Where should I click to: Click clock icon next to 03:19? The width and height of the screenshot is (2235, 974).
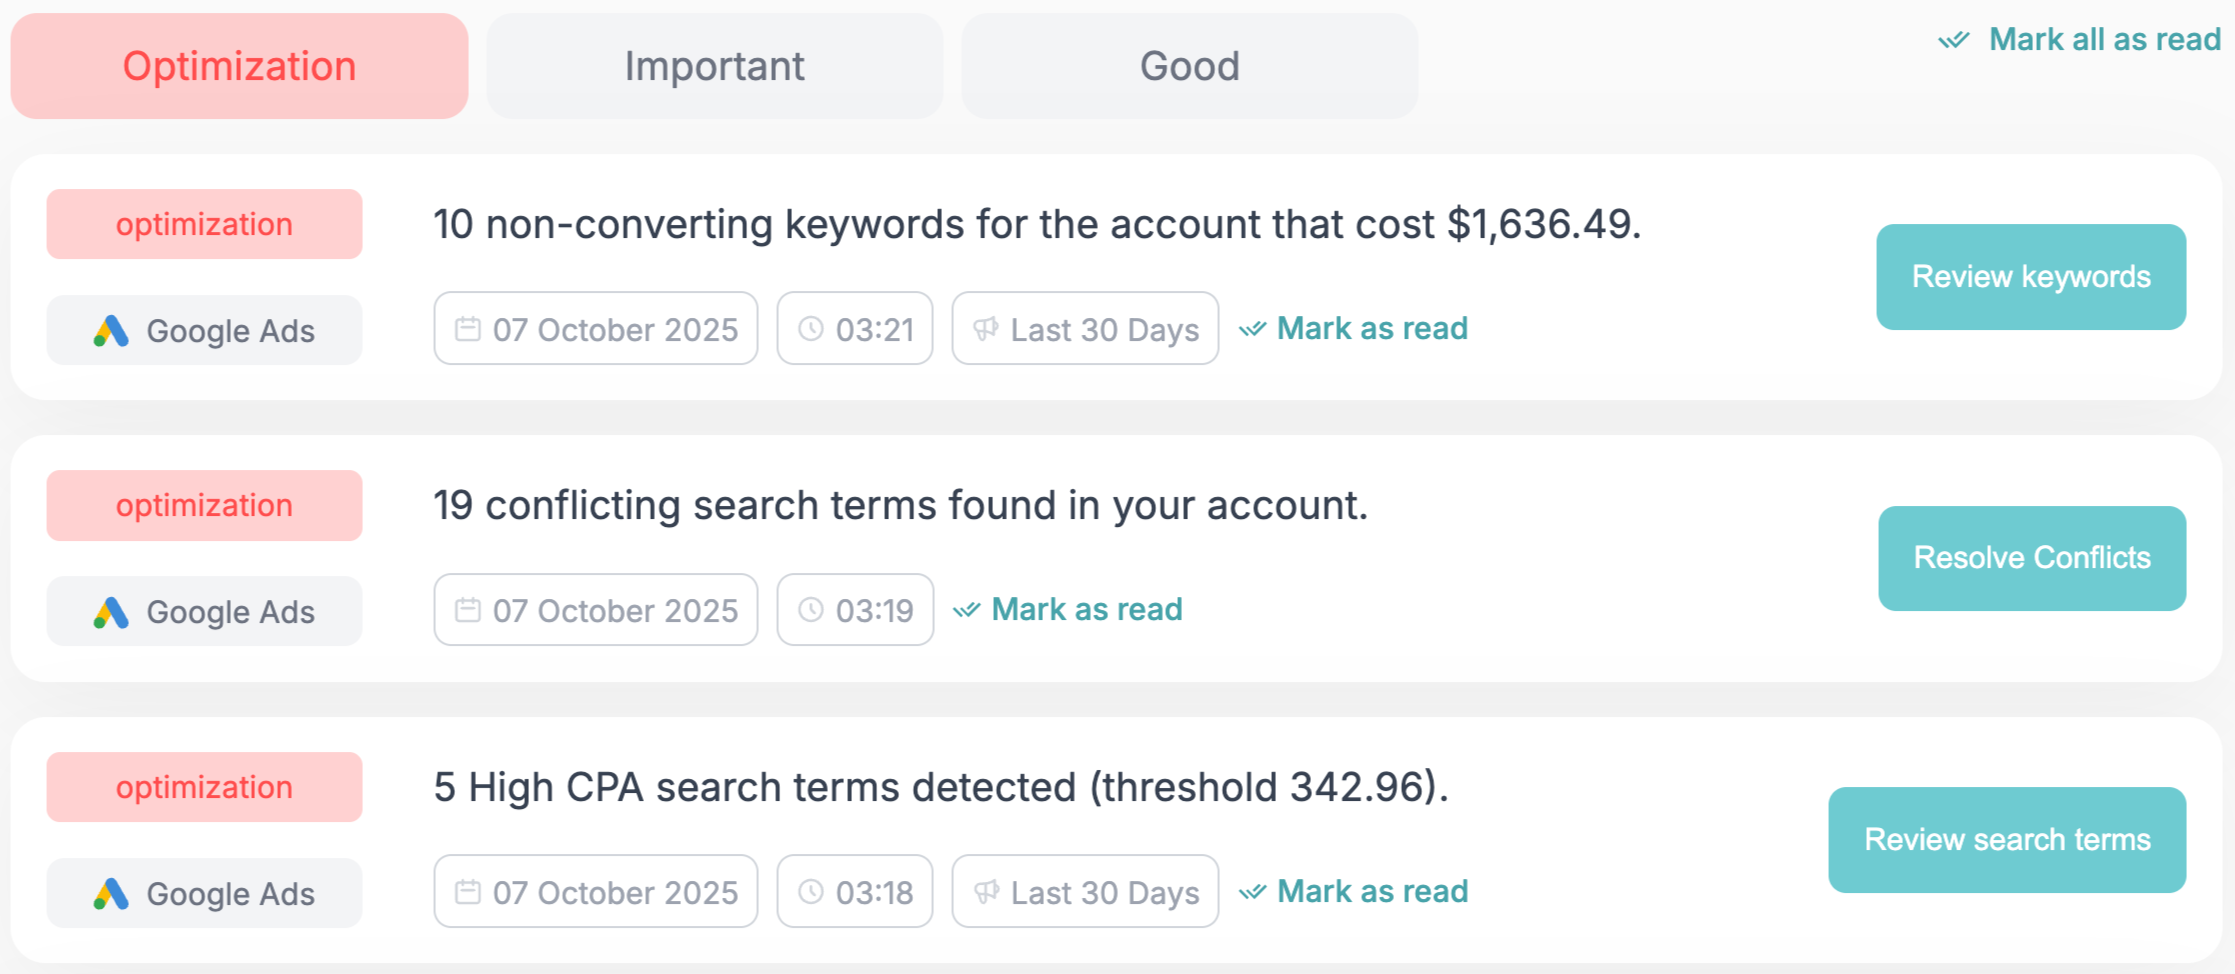click(811, 610)
